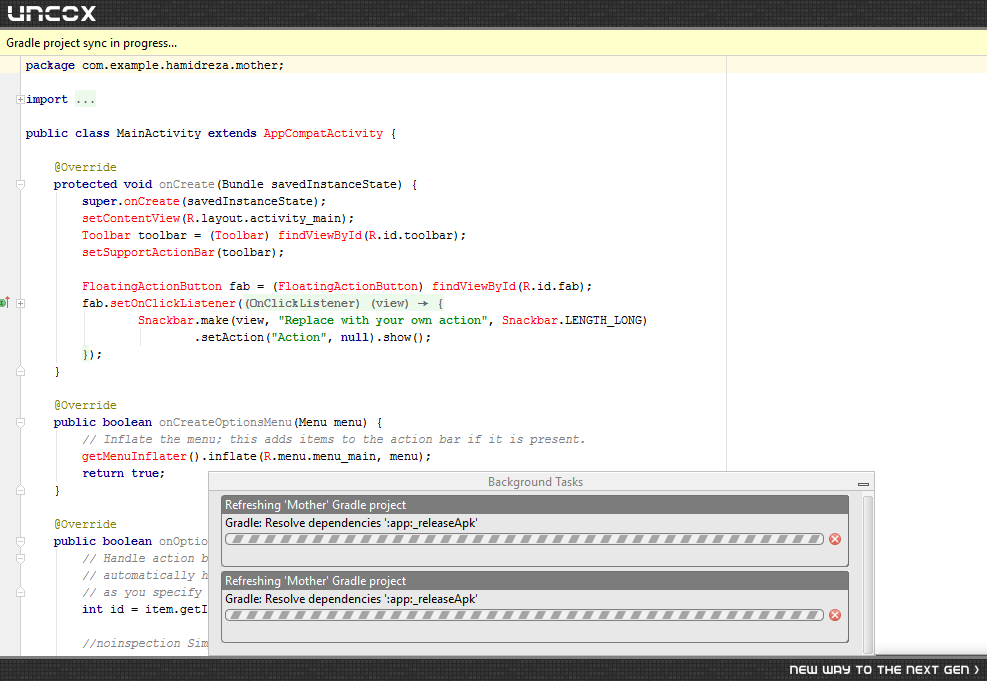
Task: Click the 'Toolbar toolbar' declaration
Action: click(274, 235)
